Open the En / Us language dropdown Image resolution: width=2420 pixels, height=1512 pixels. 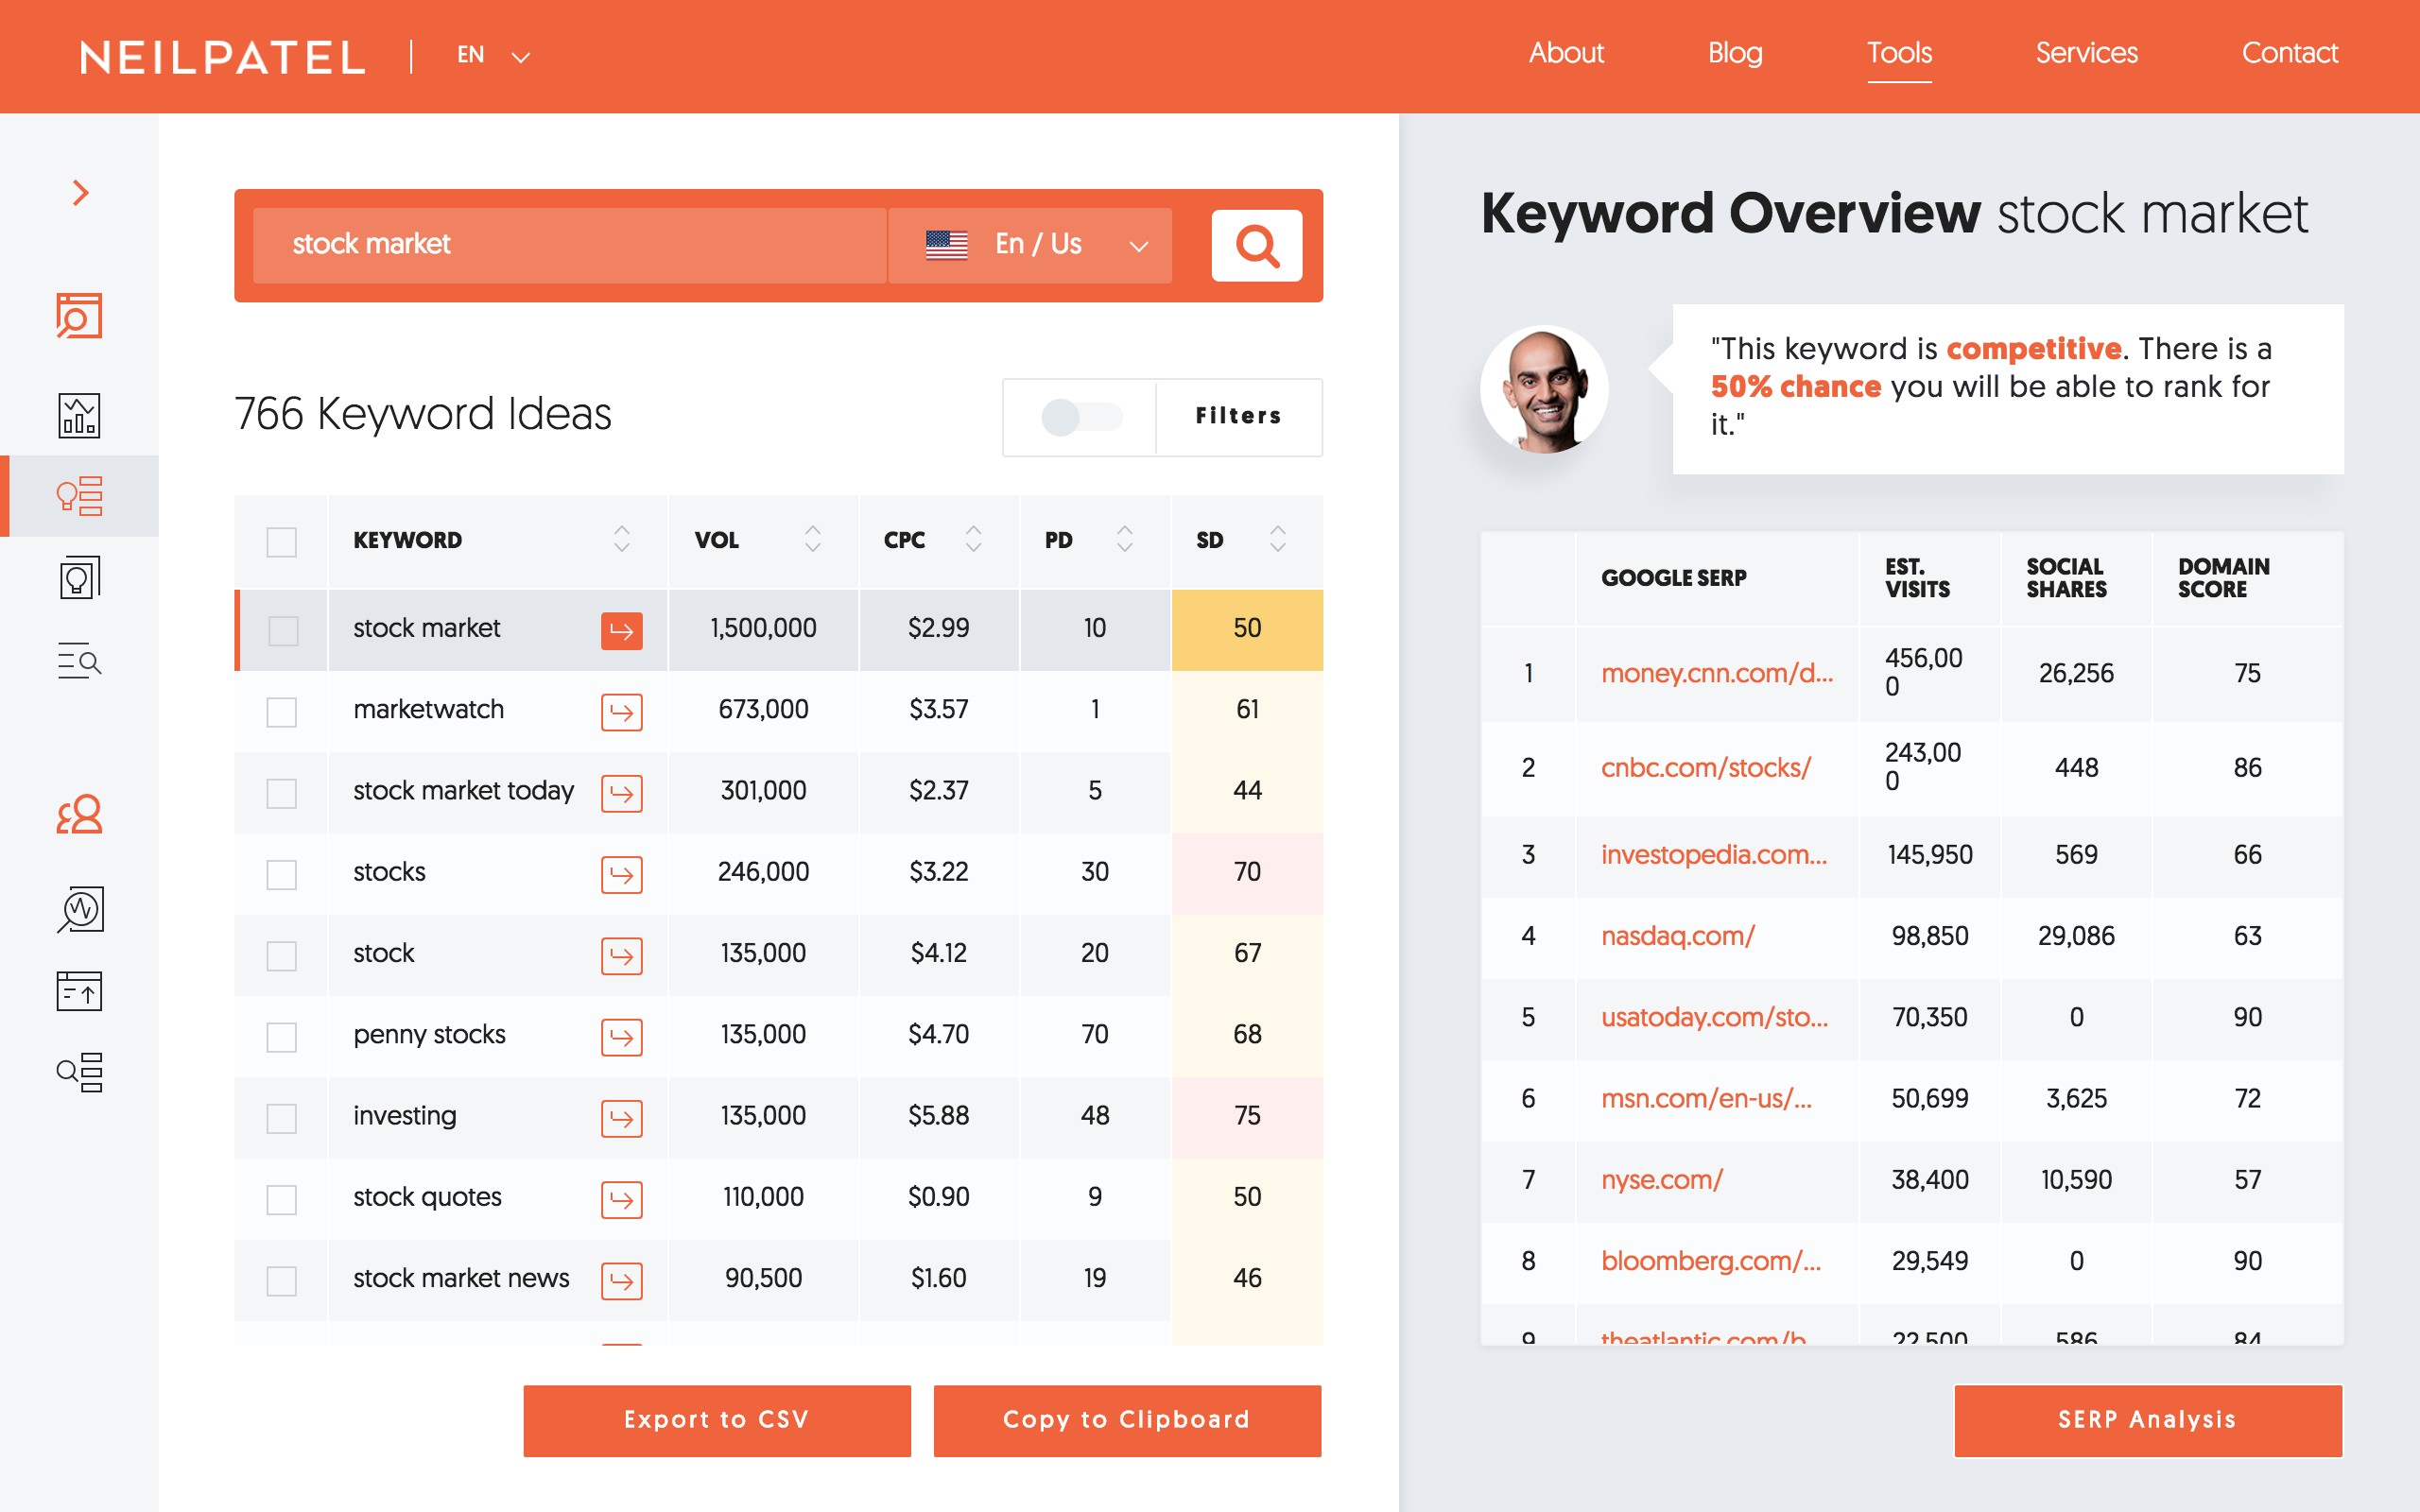coord(1030,245)
